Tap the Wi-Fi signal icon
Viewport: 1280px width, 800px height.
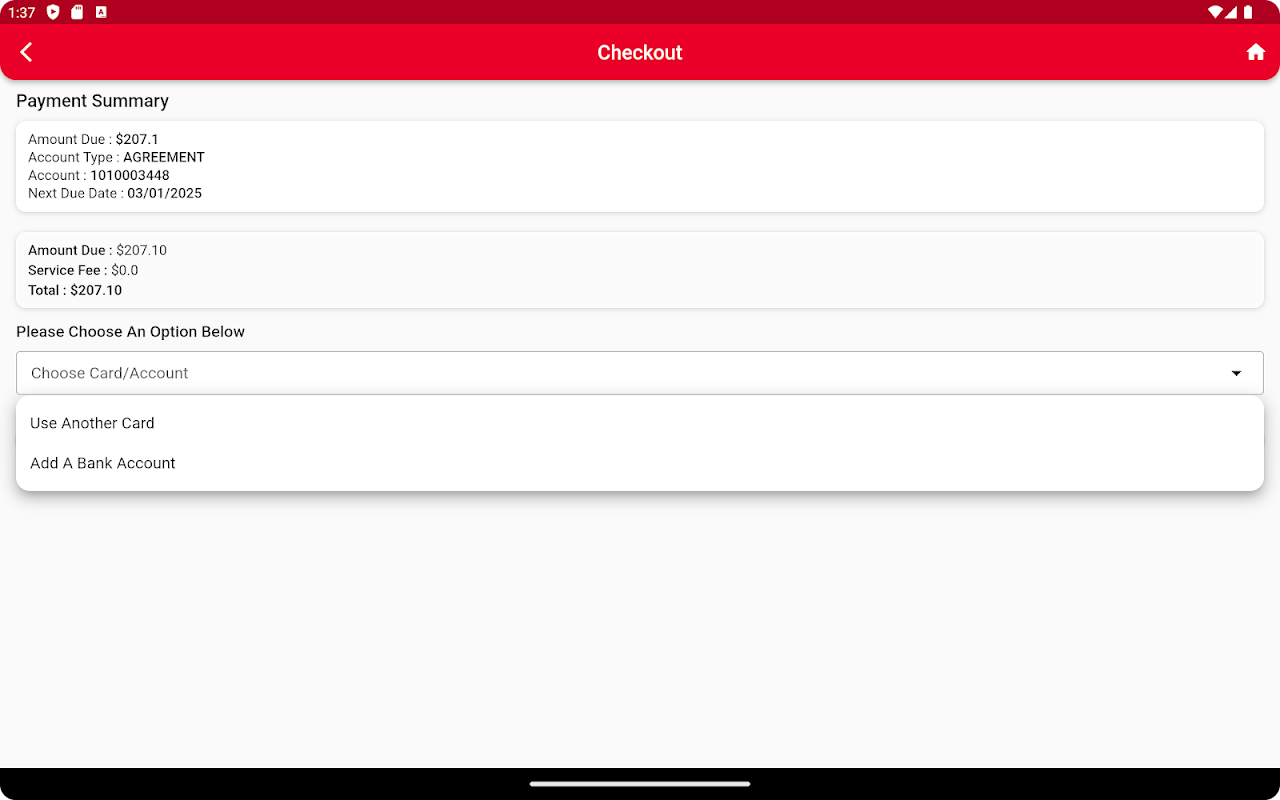point(1215,12)
